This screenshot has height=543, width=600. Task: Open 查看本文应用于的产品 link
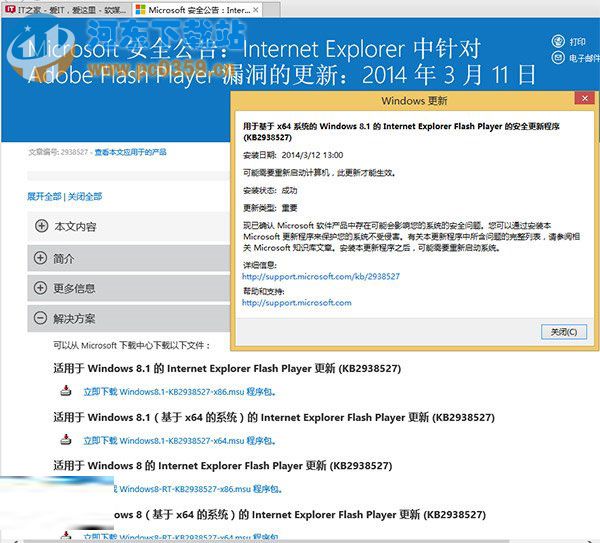point(130,152)
